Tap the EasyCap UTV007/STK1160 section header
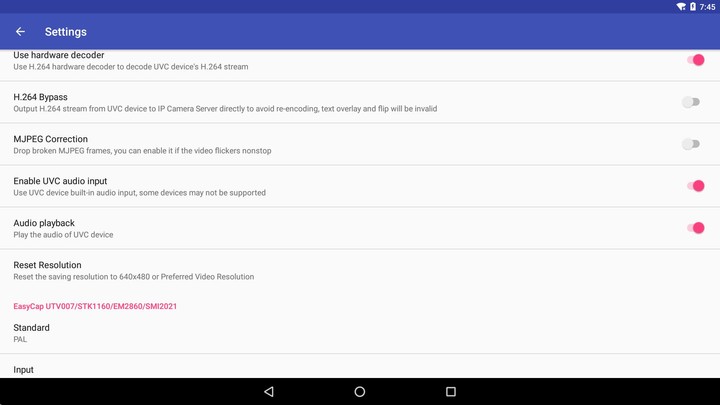The image size is (720, 405). [95, 306]
